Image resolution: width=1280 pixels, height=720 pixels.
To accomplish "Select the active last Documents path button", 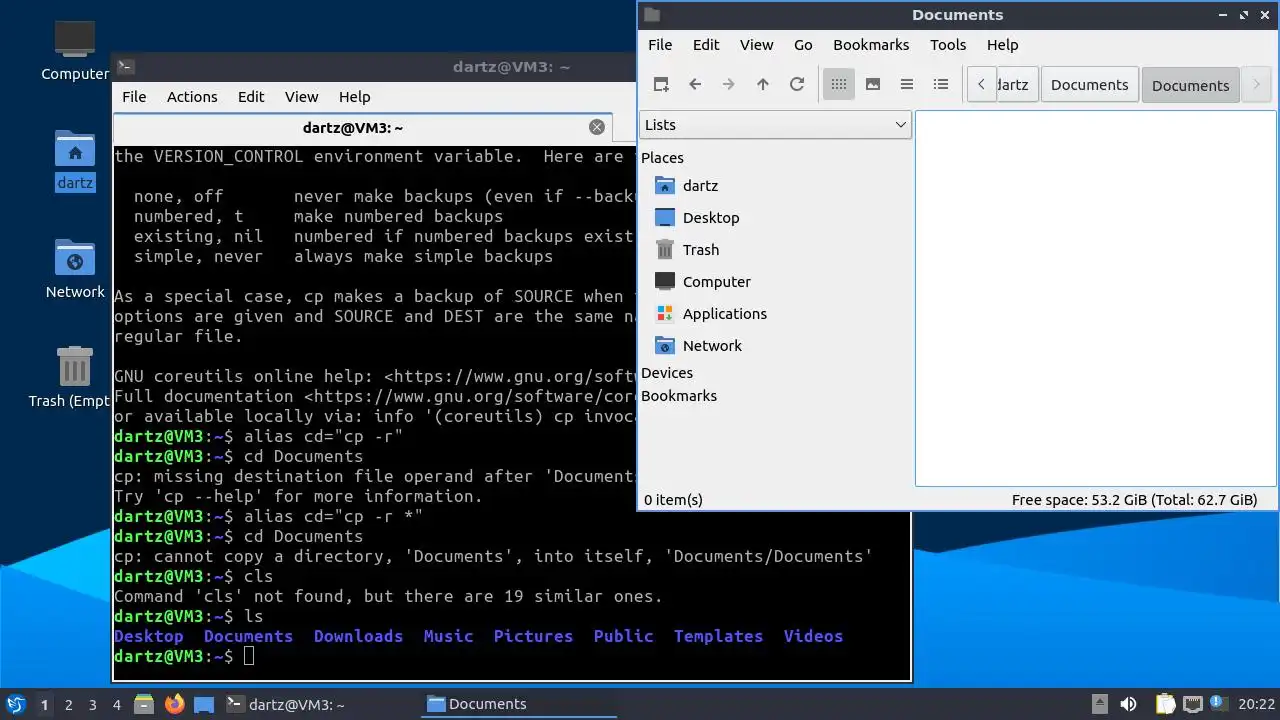I will click(x=1190, y=85).
